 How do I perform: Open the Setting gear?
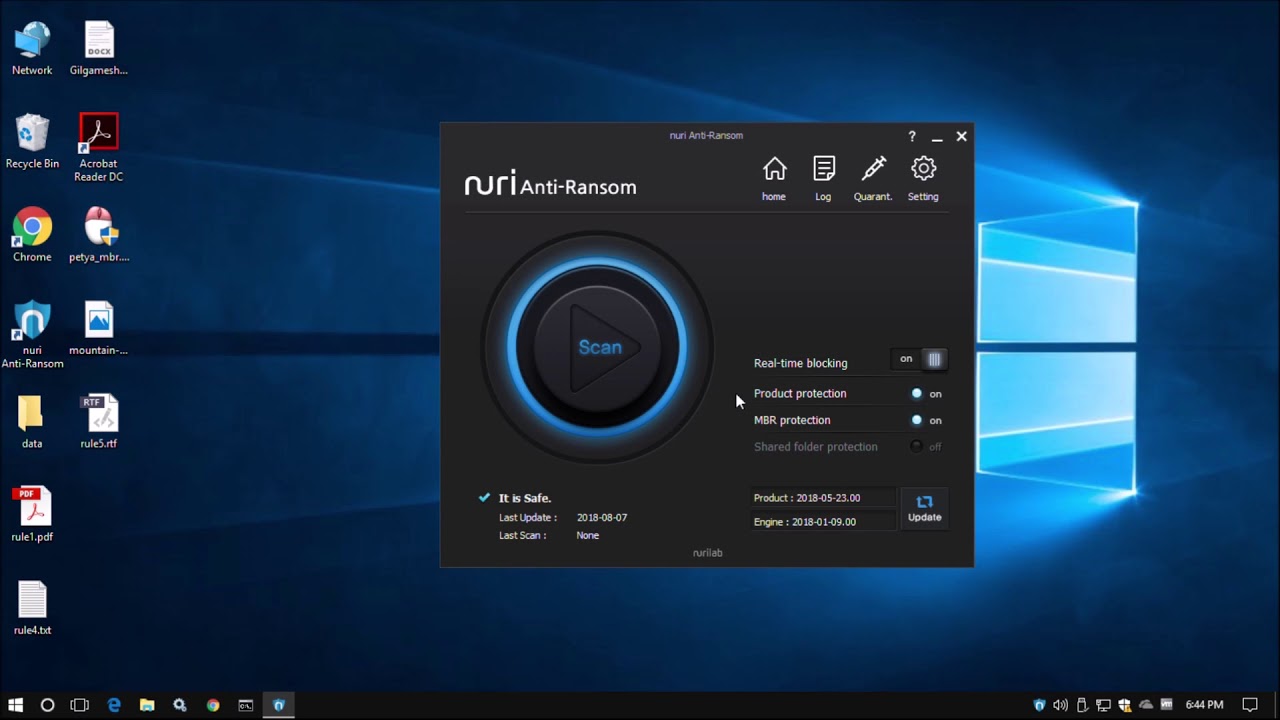coord(923,179)
